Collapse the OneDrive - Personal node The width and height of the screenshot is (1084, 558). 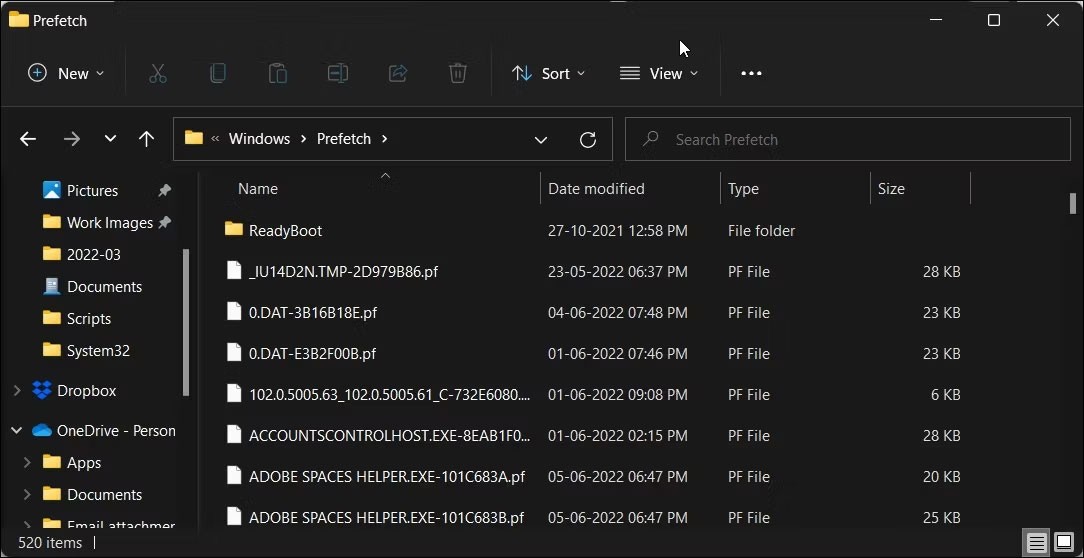click(x=17, y=431)
